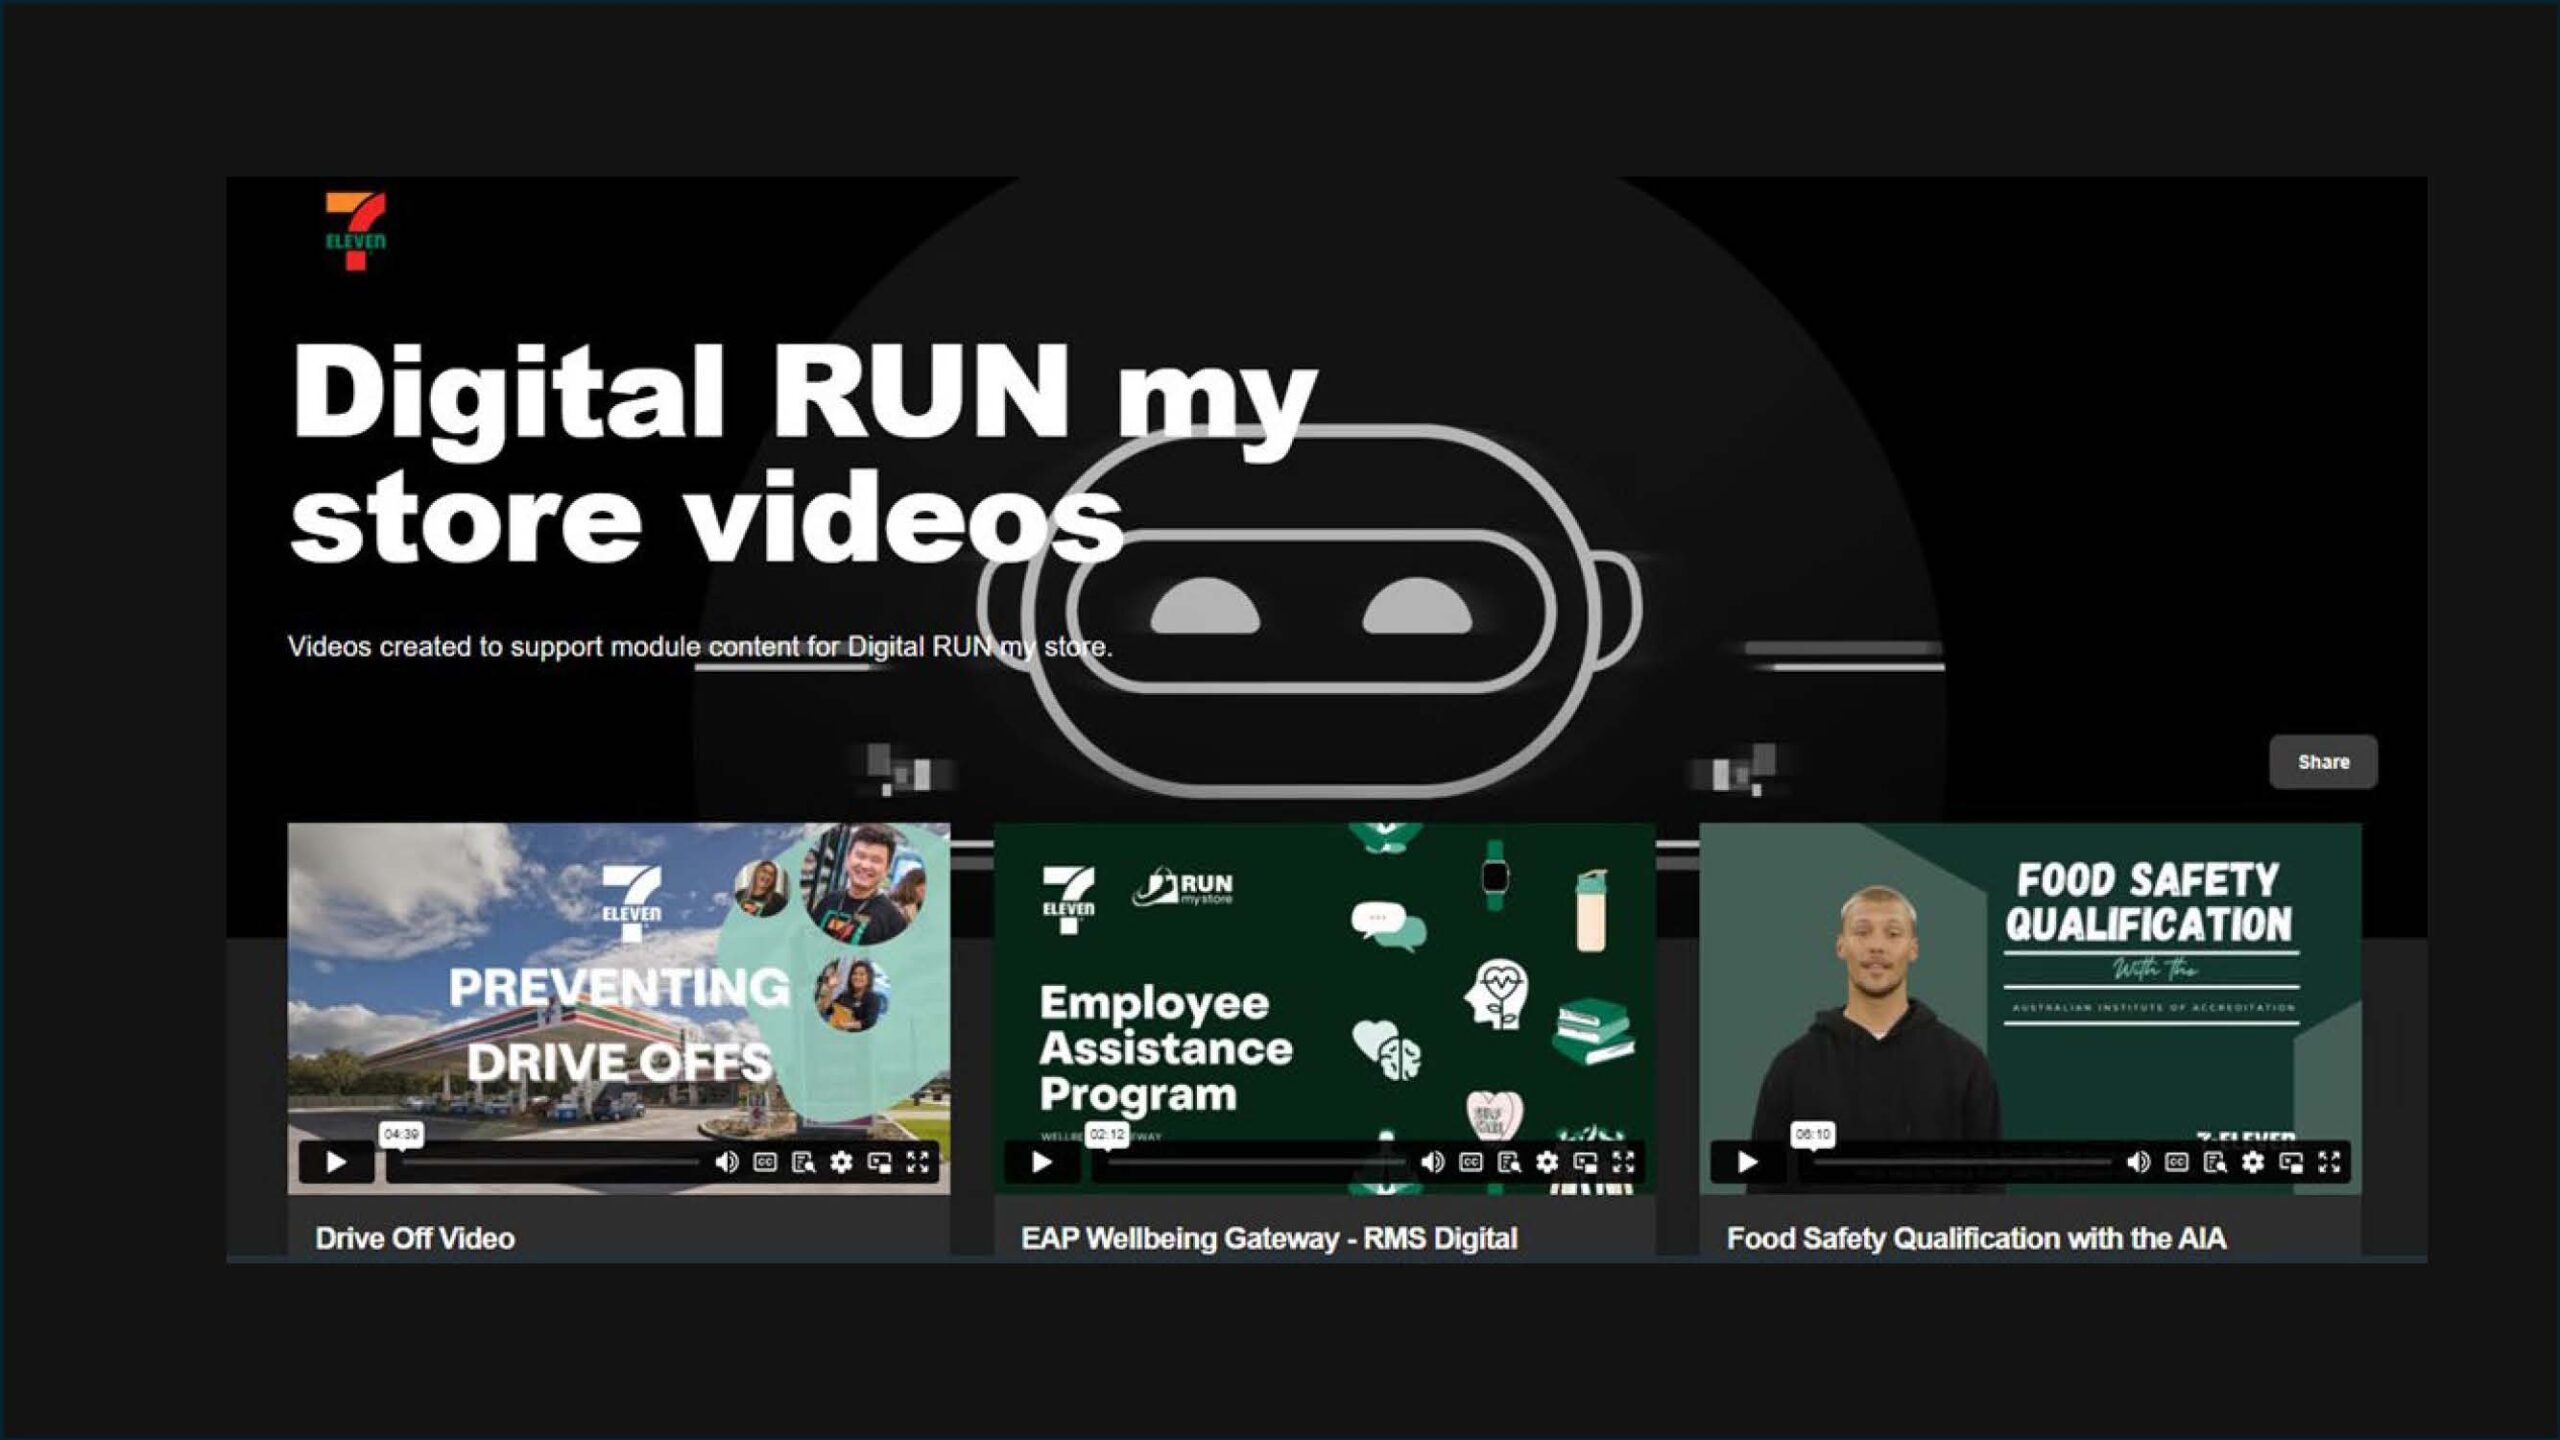The width and height of the screenshot is (2560, 1440).
Task: Enter fullscreen on Drive Off video
Action: (918, 1162)
